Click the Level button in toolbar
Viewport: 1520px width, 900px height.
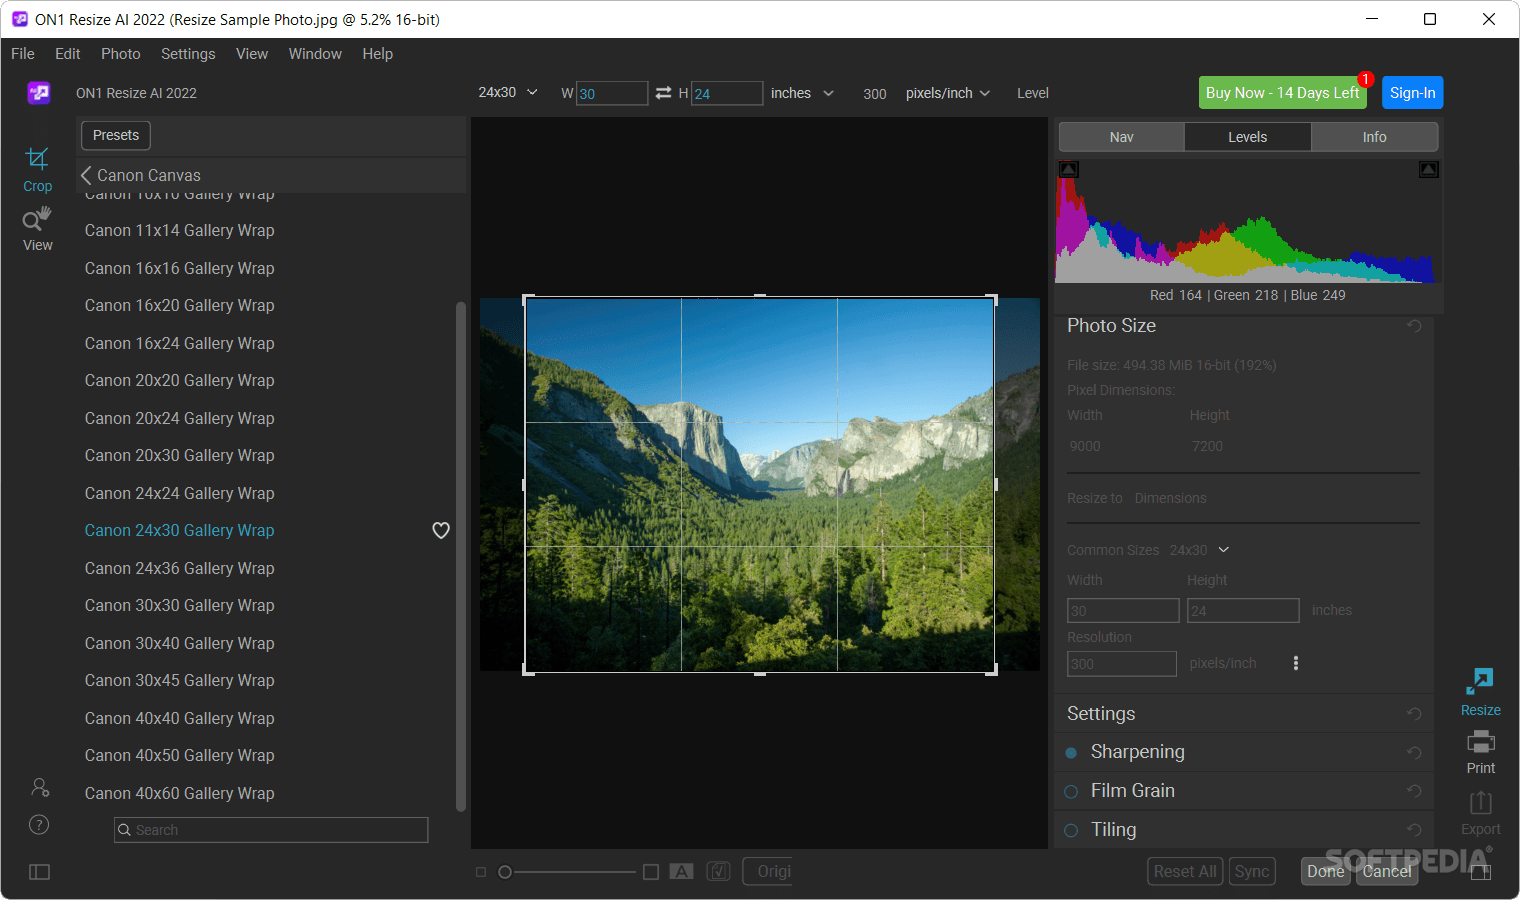1033,93
